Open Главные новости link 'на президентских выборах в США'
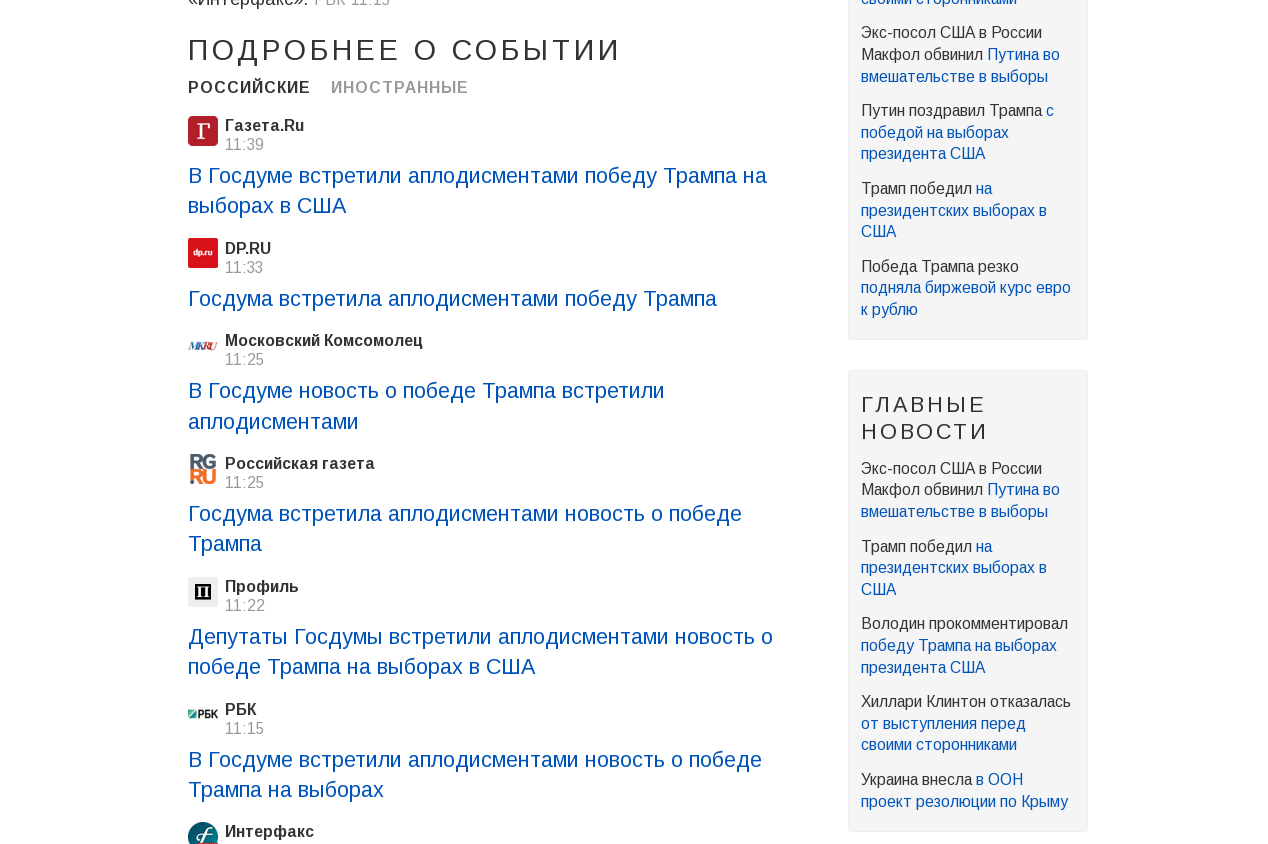 pyautogui.click(x=954, y=568)
